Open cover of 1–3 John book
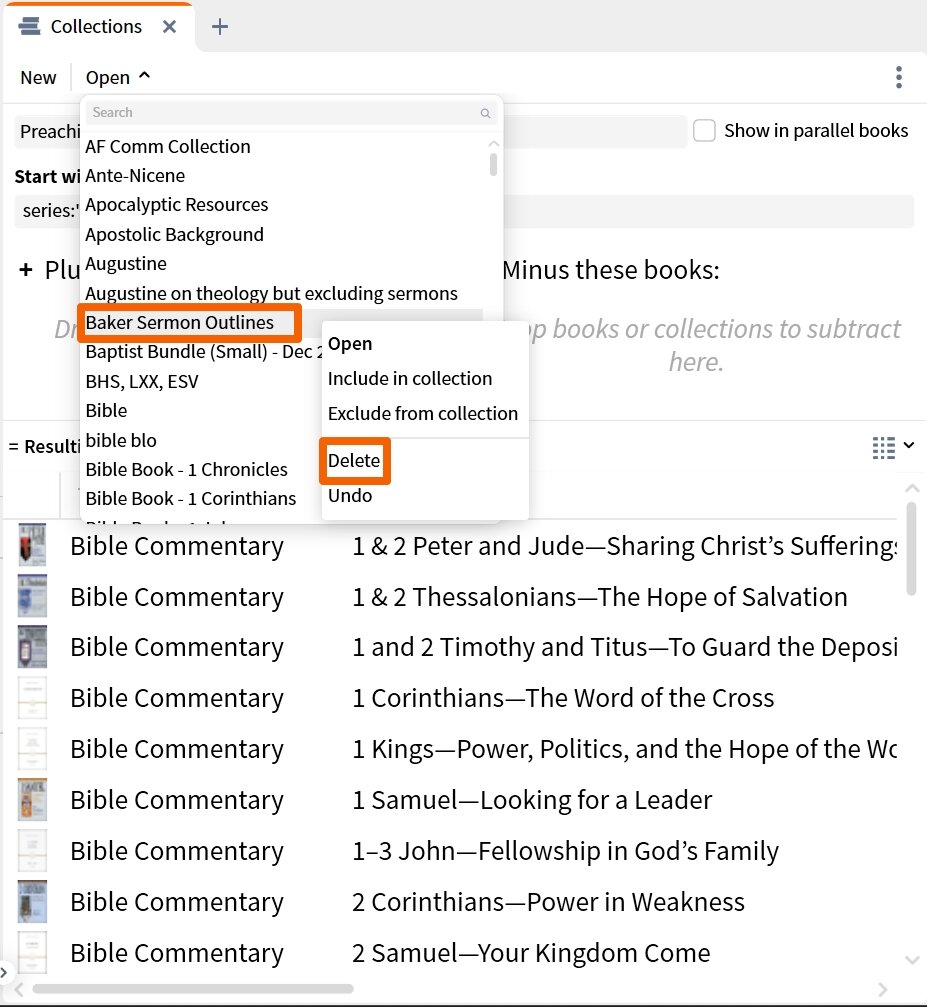 pyautogui.click(x=32, y=850)
